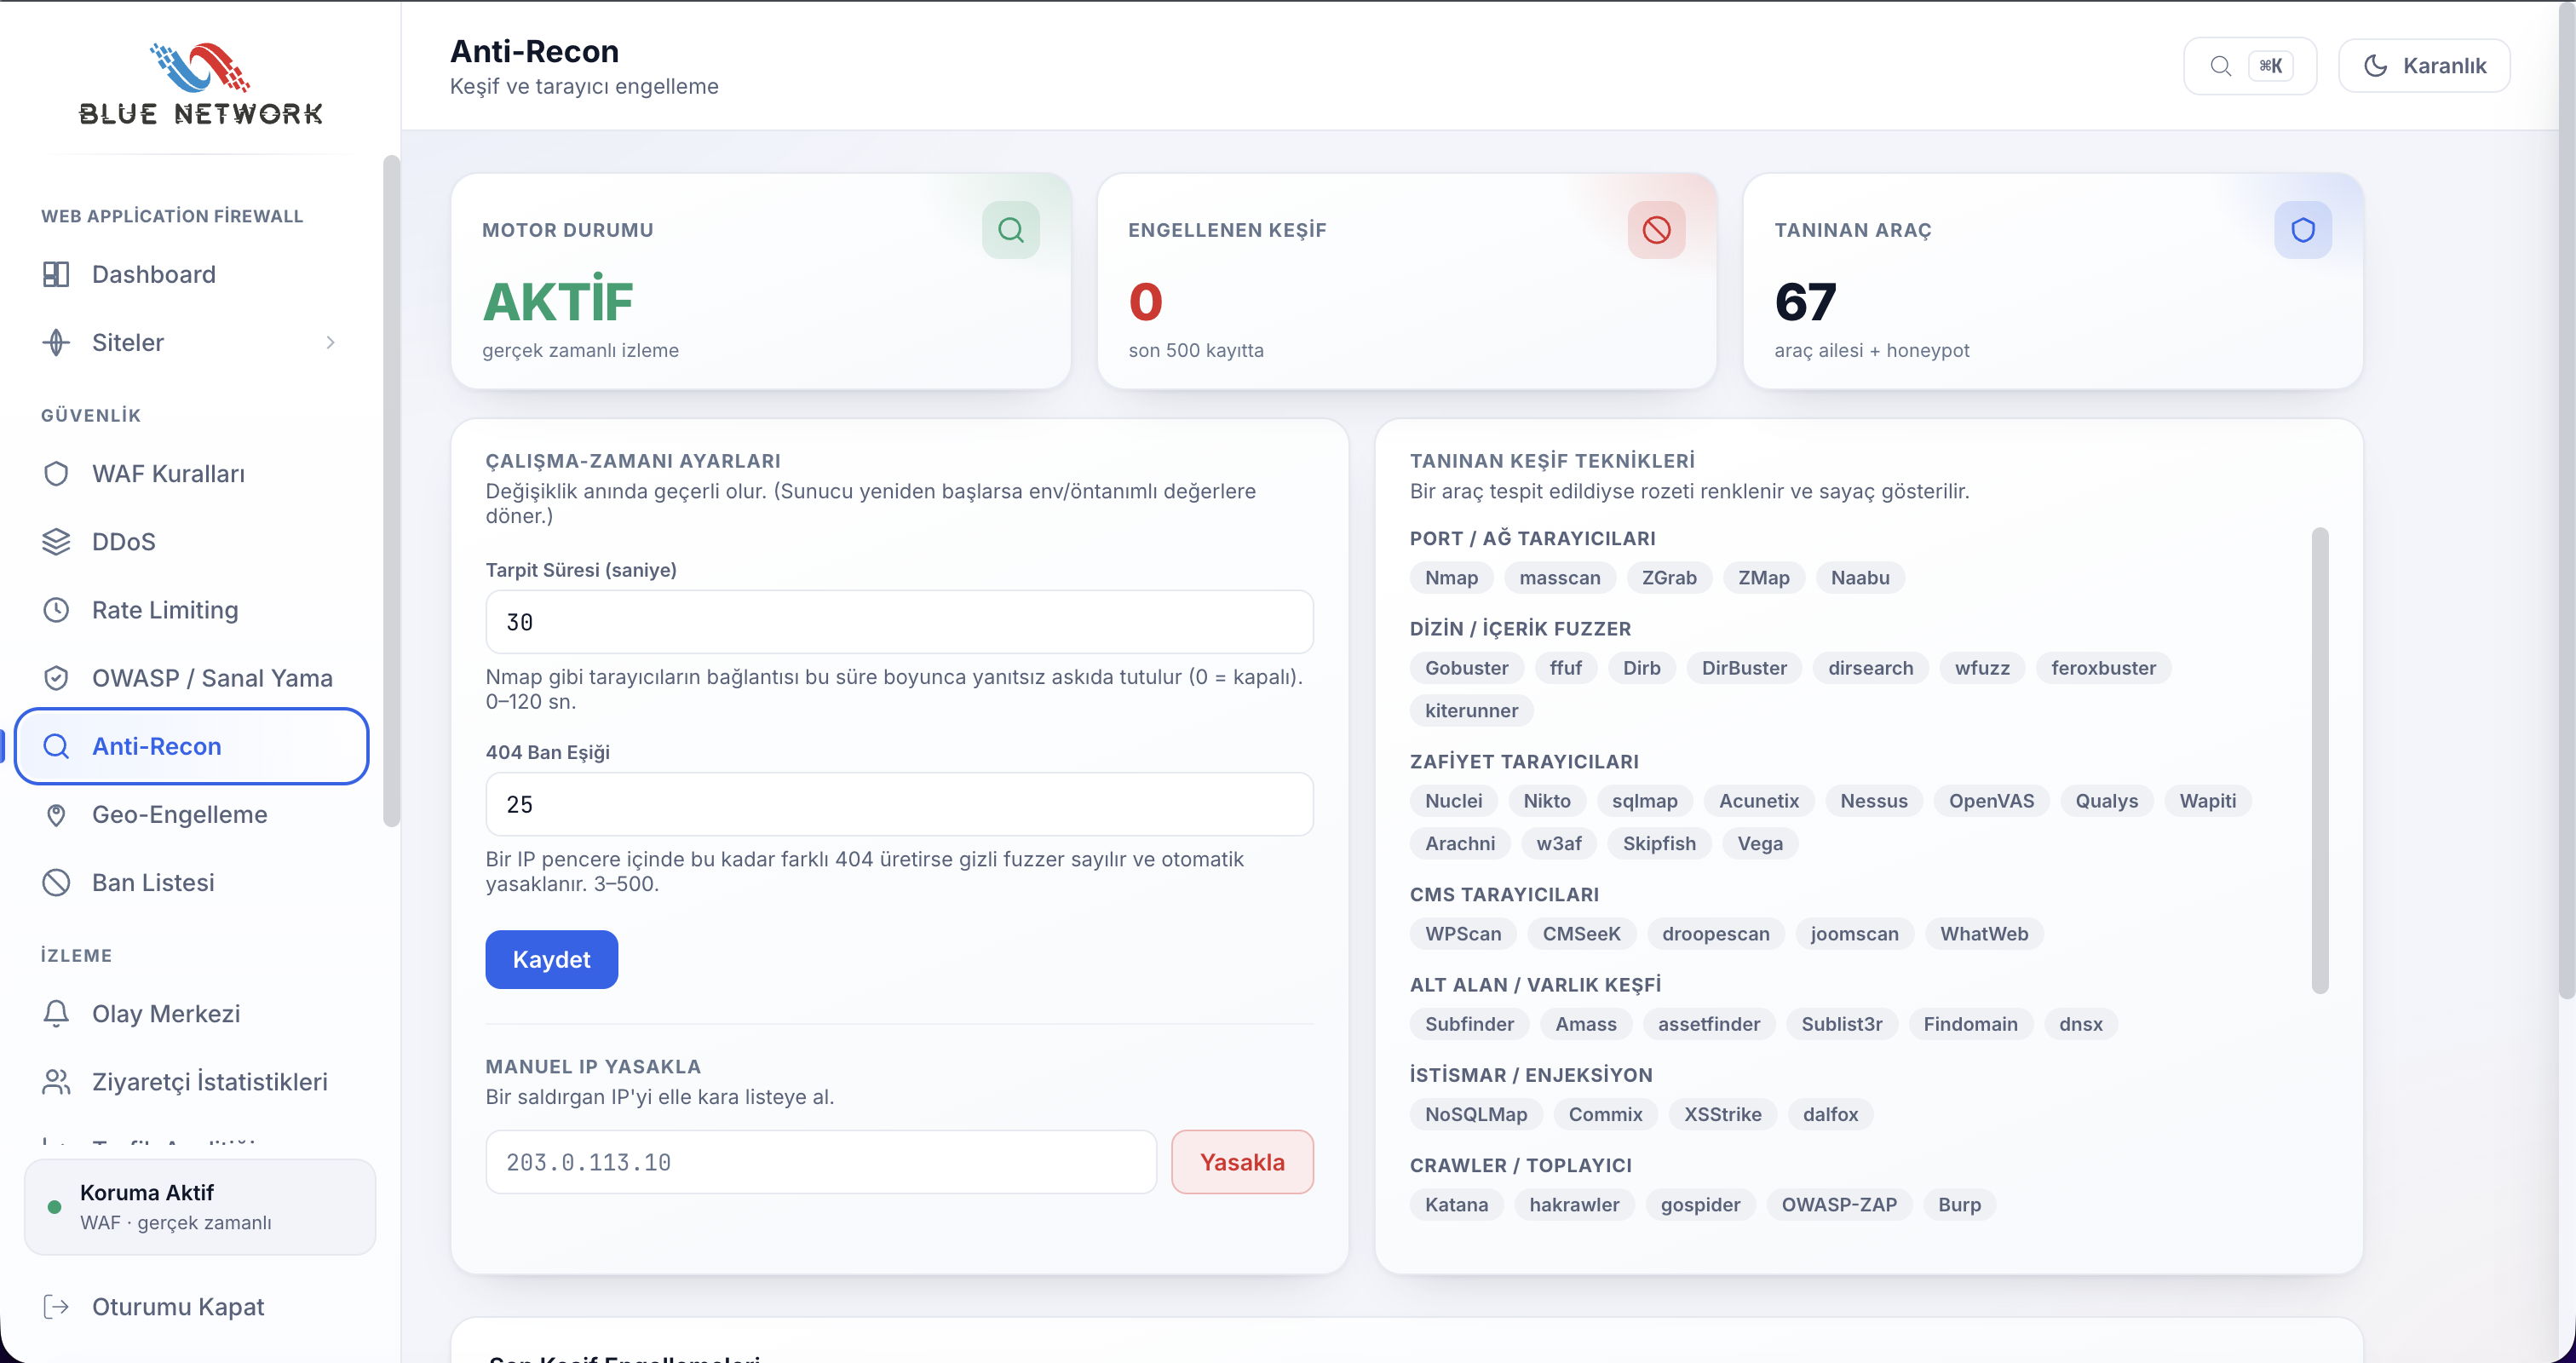Open the search box with ⌘K shortcut
Image resolution: width=2576 pixels, height=1363 pixels.
(x=2249, y=66)
